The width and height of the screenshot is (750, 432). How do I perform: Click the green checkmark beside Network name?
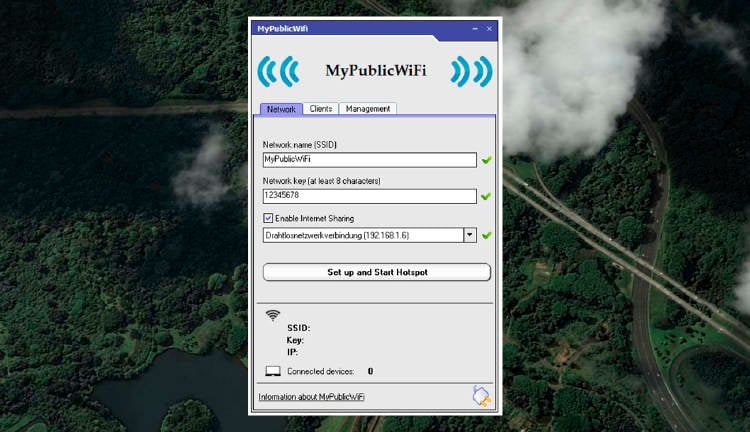tap(486, 160)
